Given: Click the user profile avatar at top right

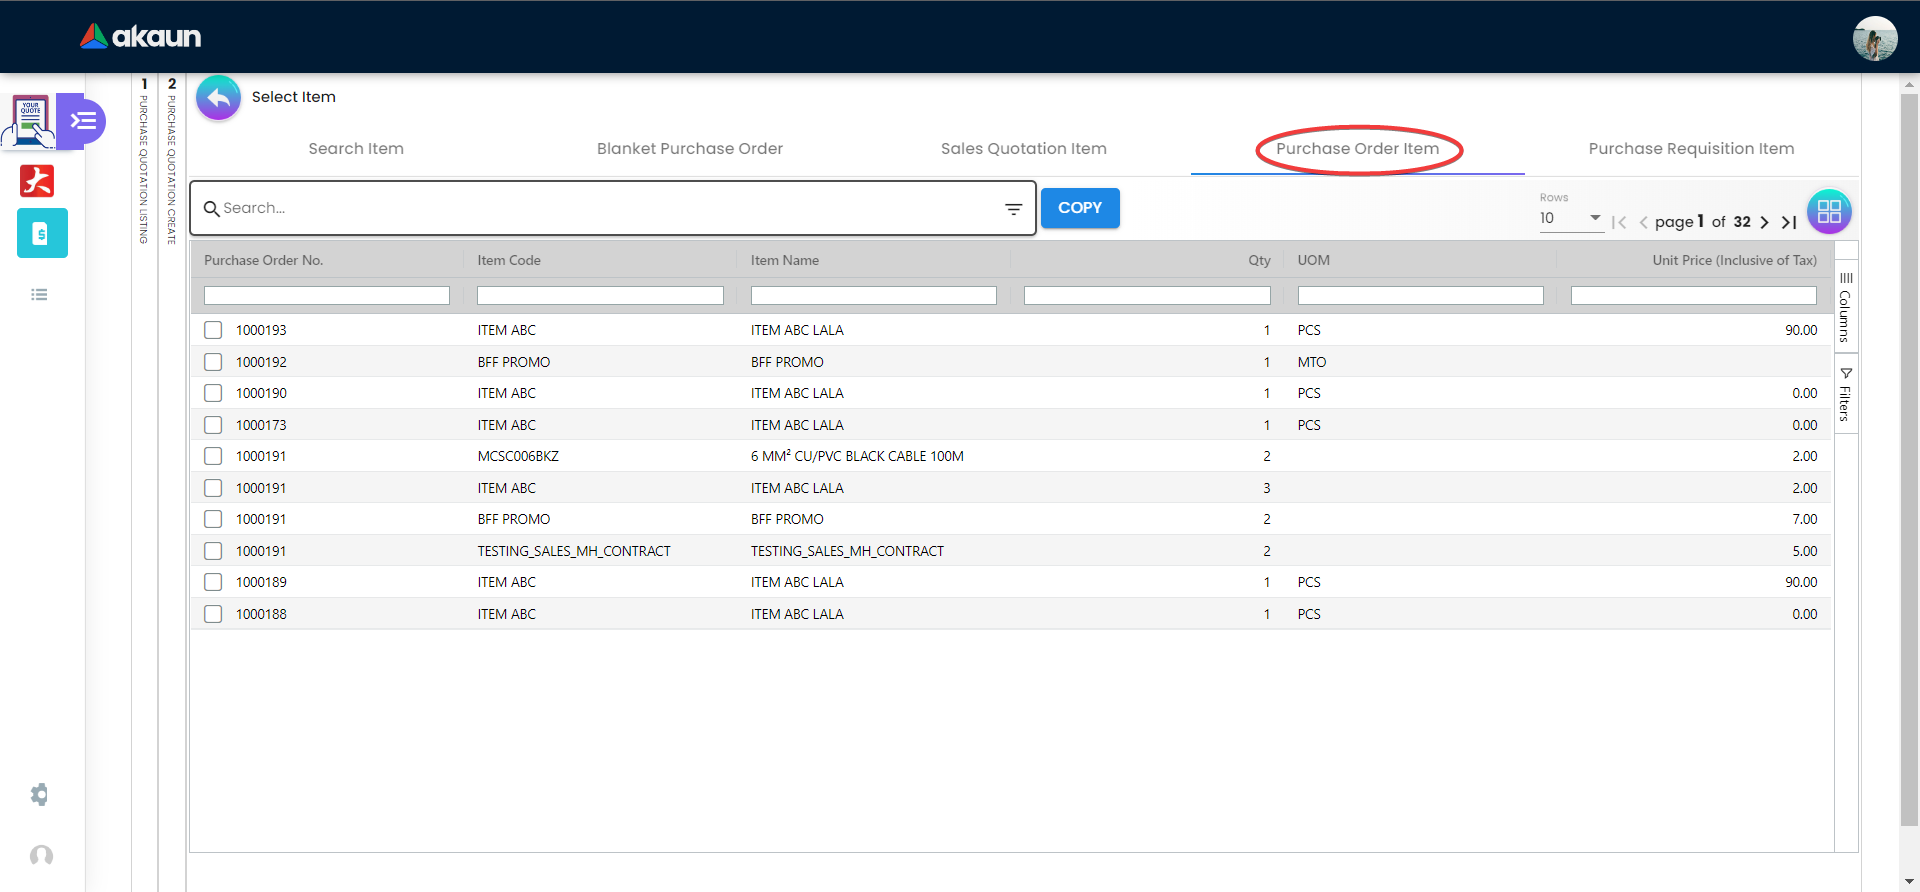Looking at the screenshot, I should pos(1874,38).
